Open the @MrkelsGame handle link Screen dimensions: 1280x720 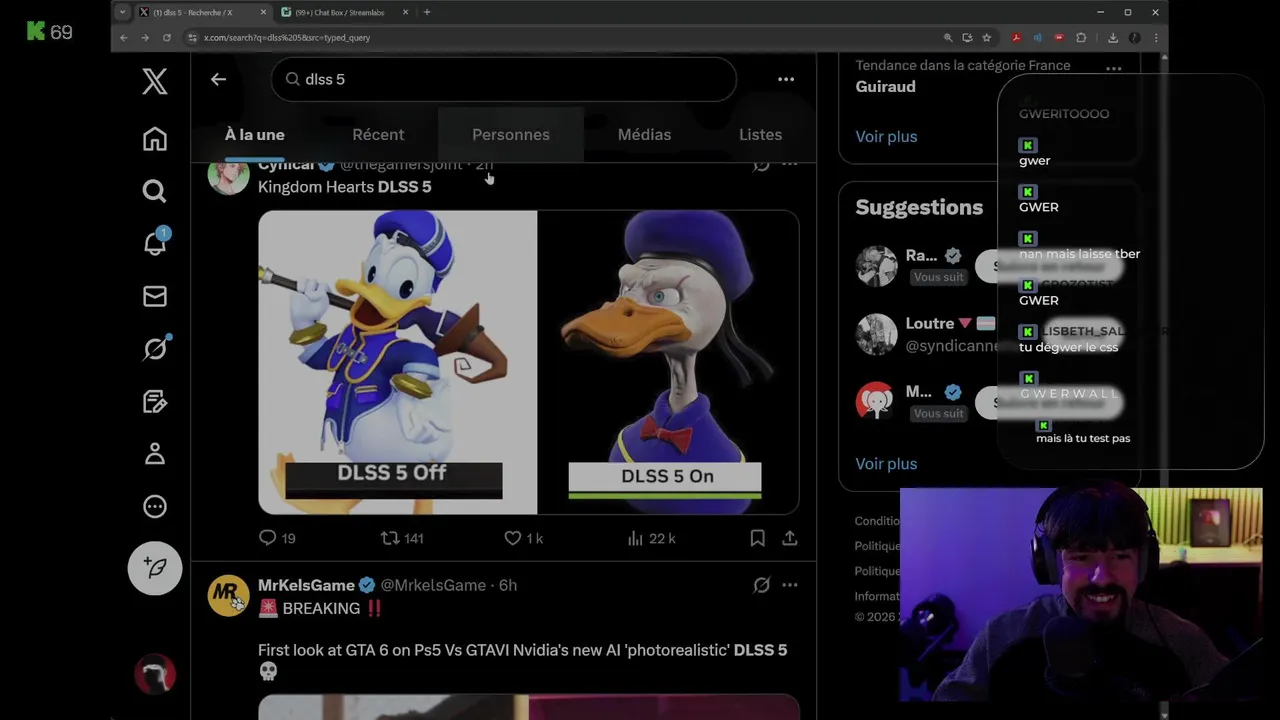click(433, 585)
